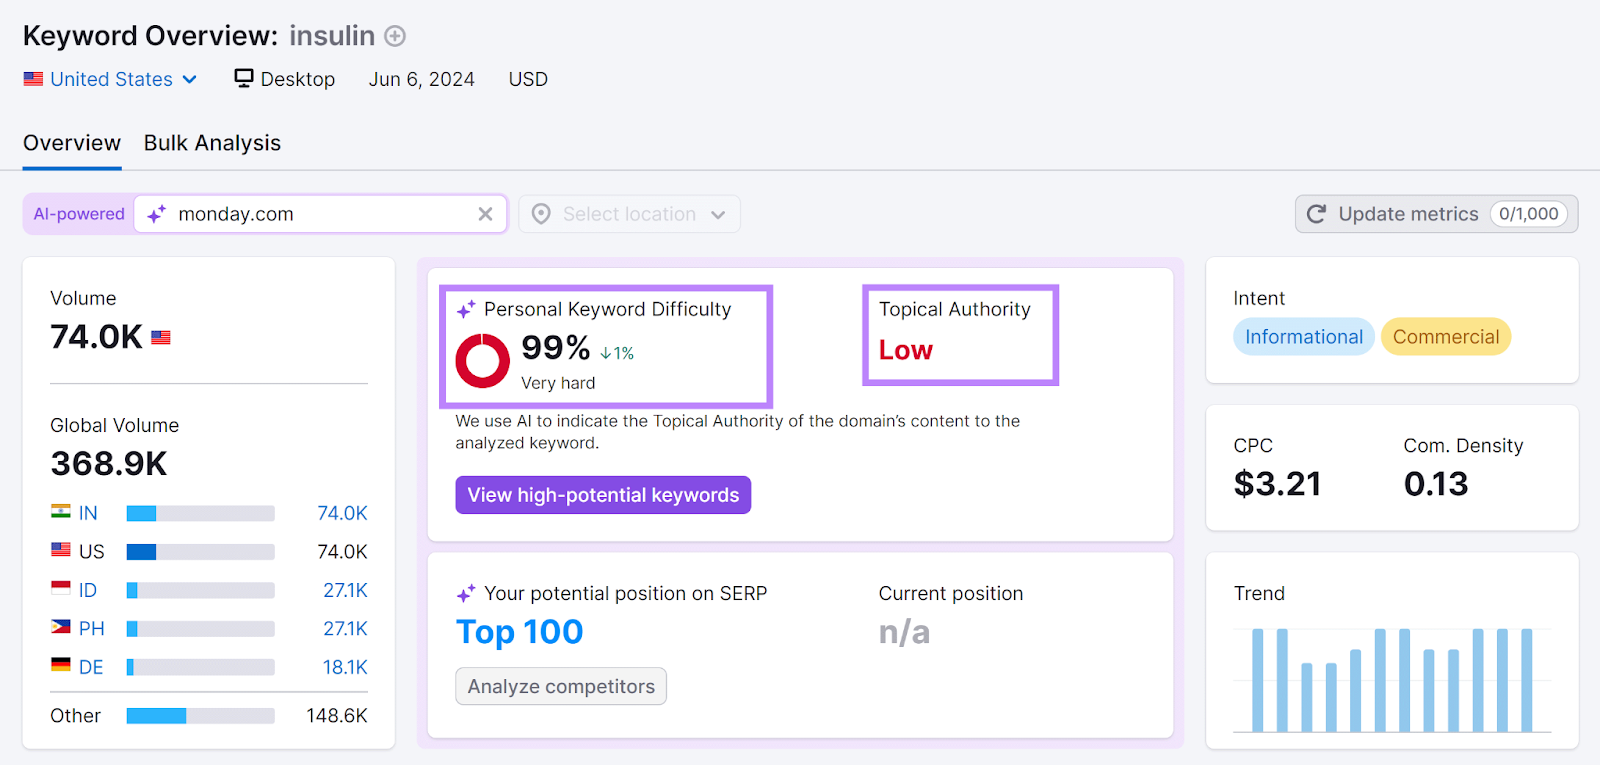Clear the monday.com domain with X
The image size is (1600, 765).
tap(485, 214)
